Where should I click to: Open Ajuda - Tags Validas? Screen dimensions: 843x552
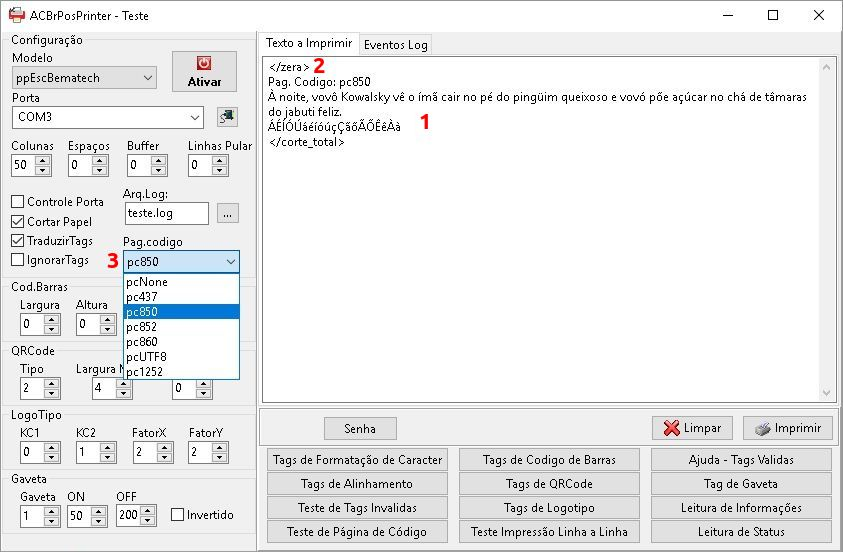(x=741, y=460)
